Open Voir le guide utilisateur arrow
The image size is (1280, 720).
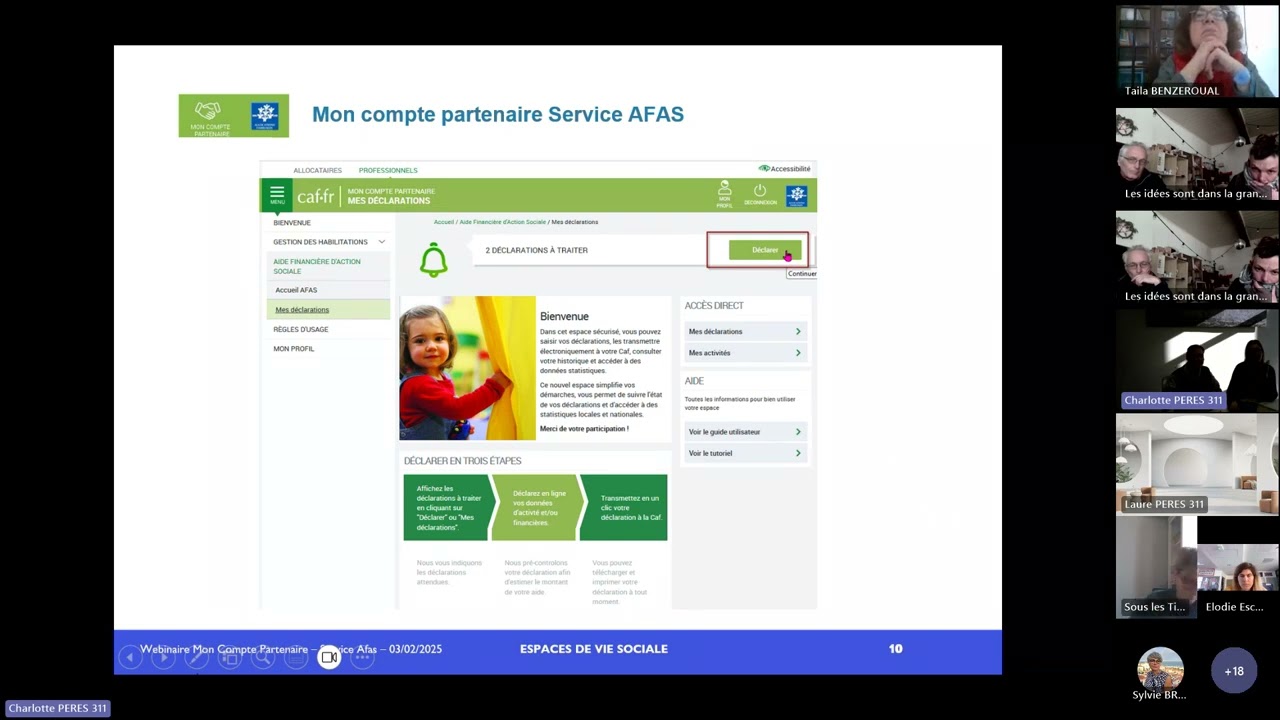click(x=798, y=432)
